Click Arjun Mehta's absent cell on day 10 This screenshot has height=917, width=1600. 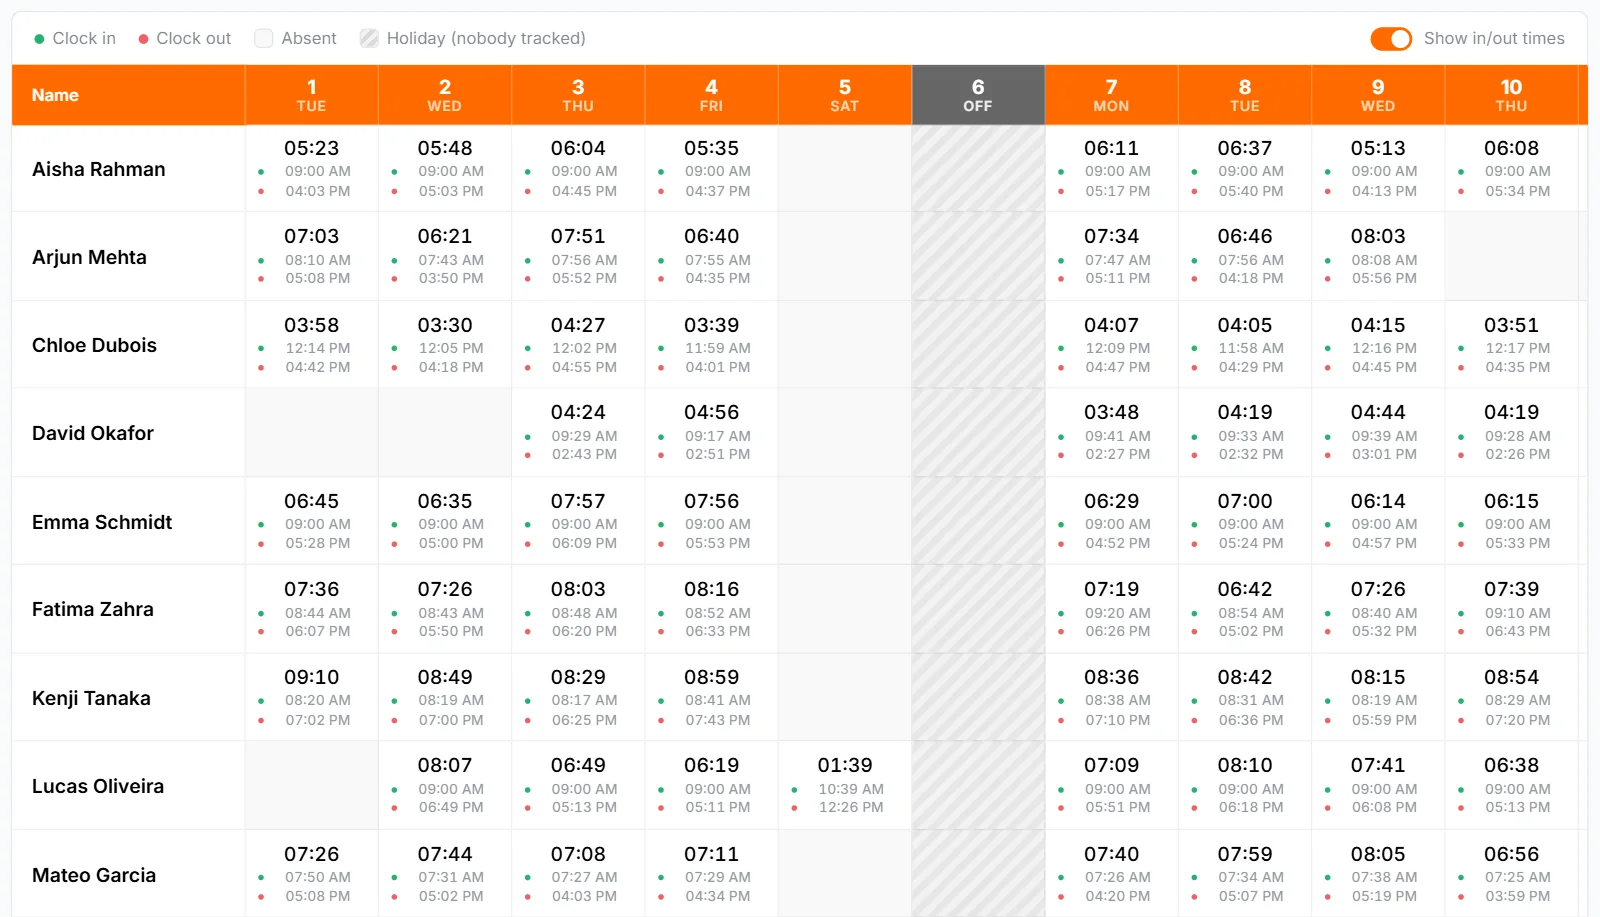coord(1511,257)
